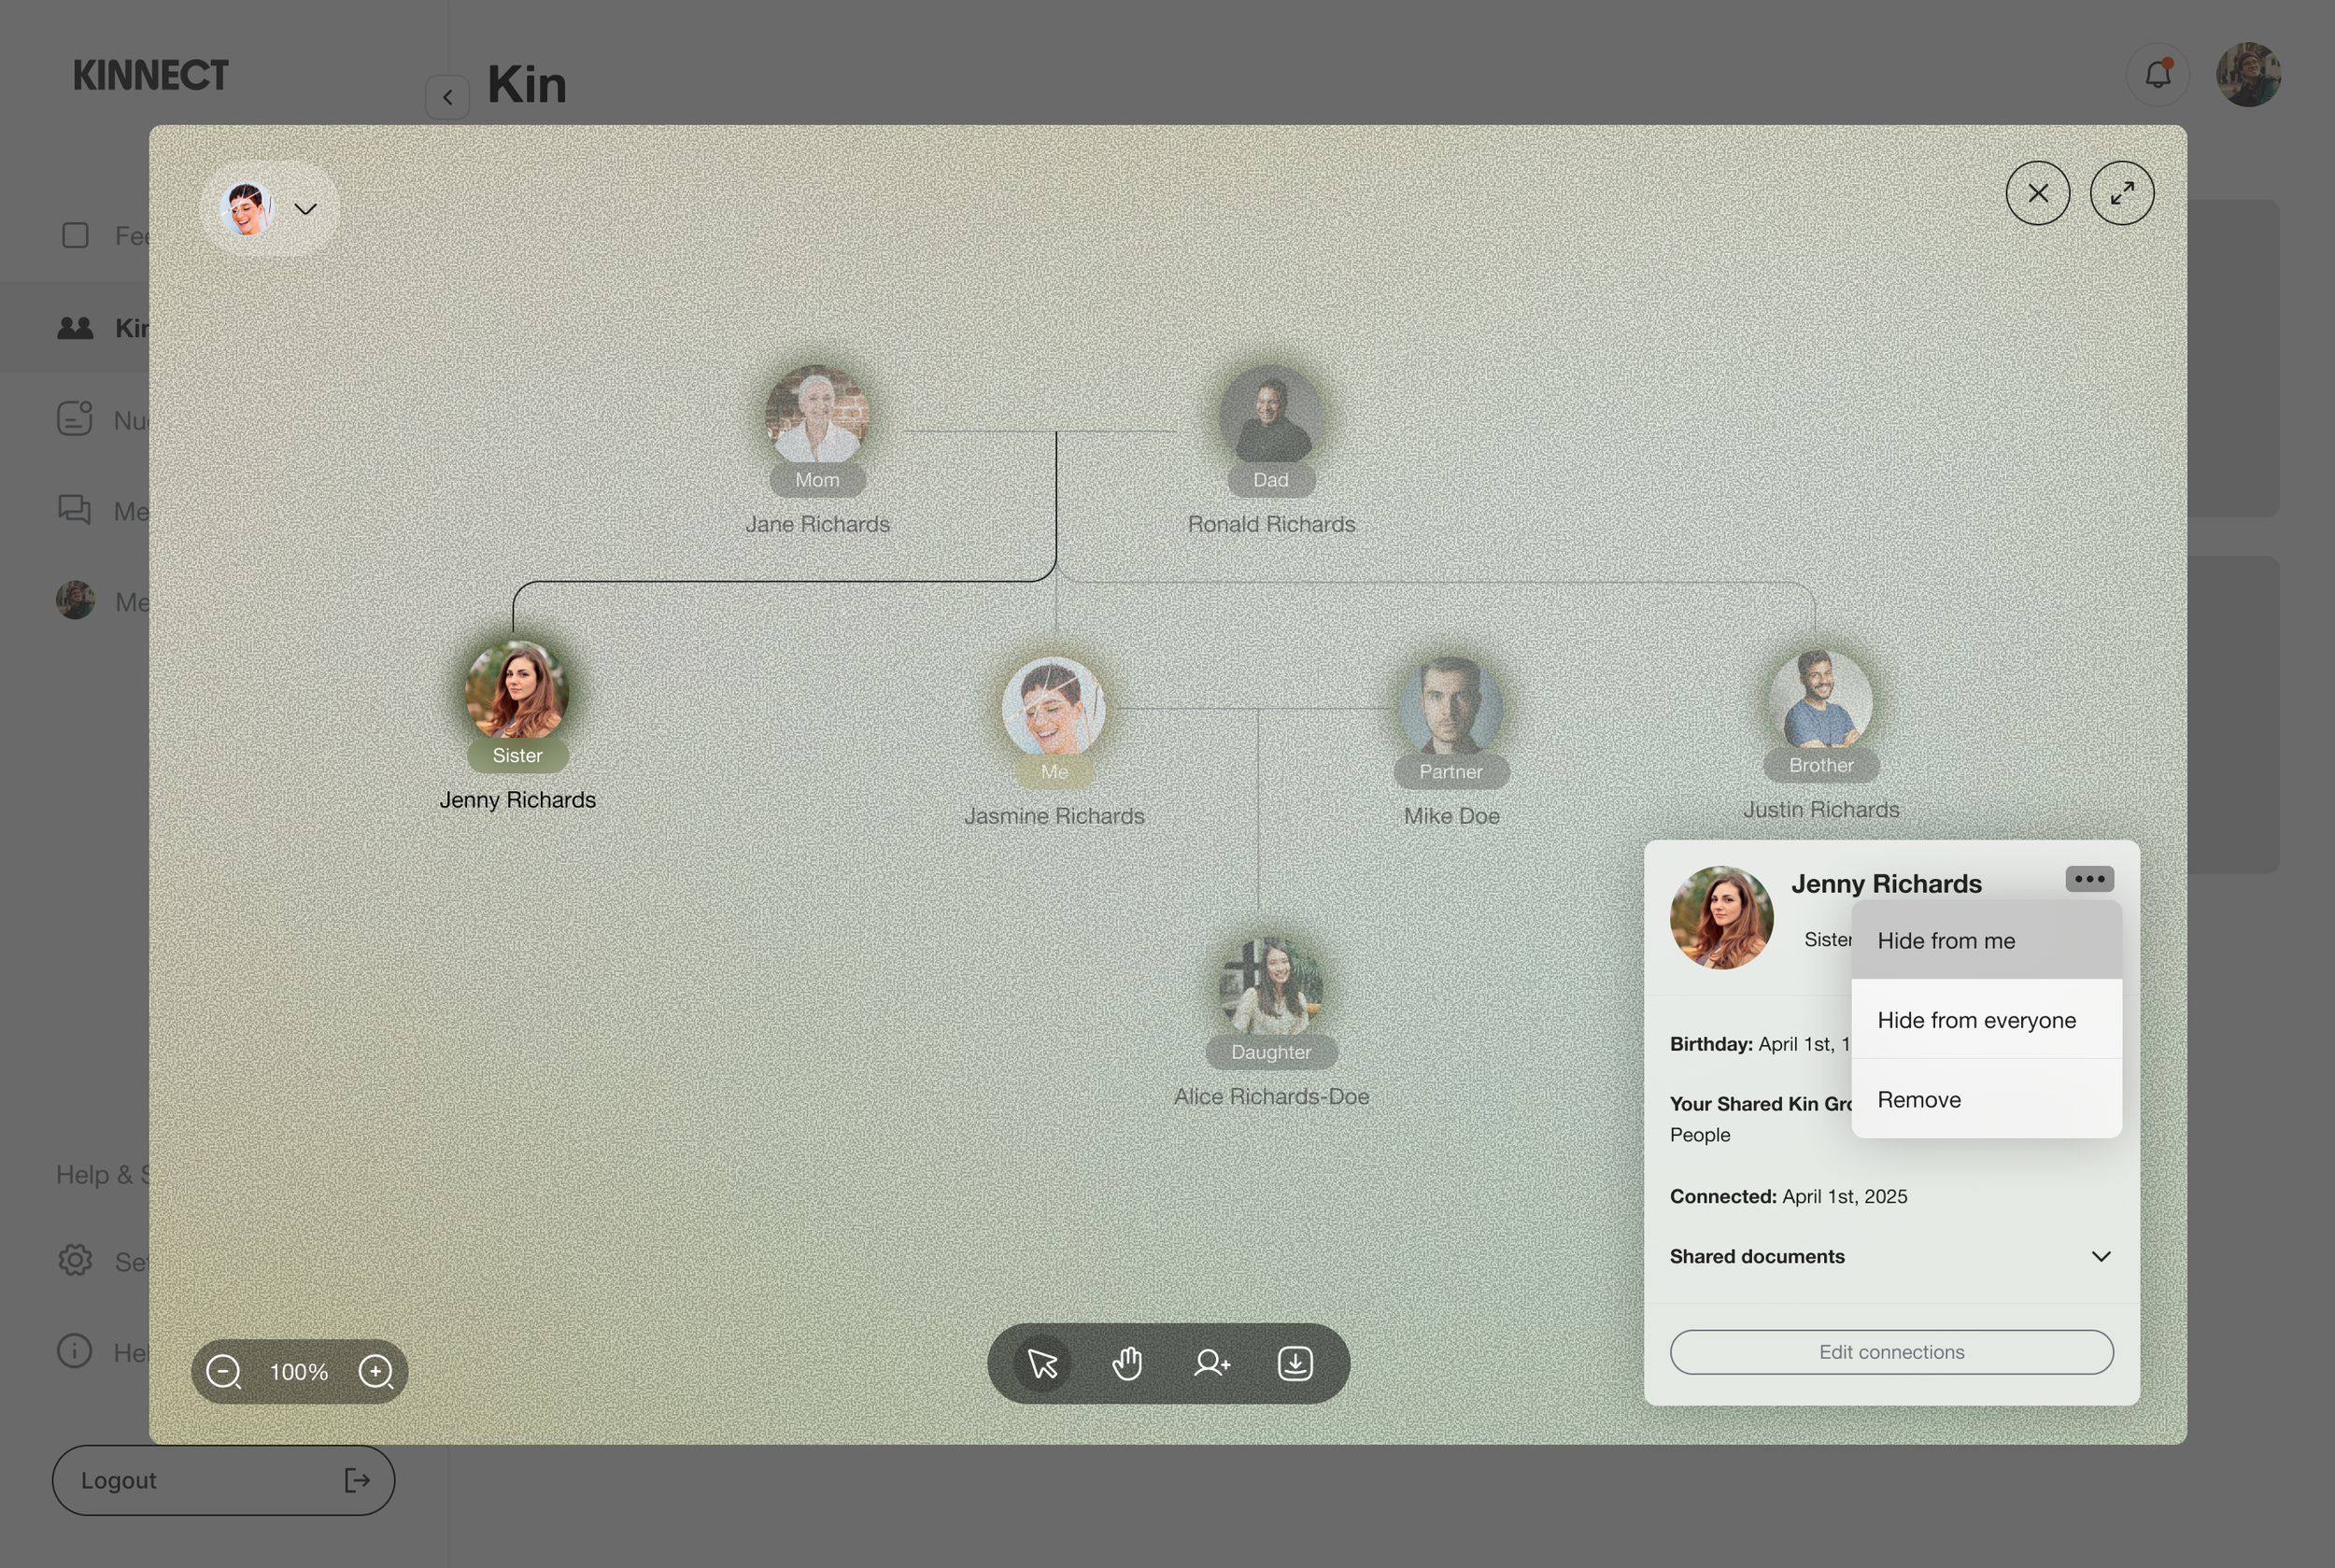Image resolution: width=2335 pixels, height=1568 pixels.
Task: Click the Logout button
Action: click(x=223, y=1480)
